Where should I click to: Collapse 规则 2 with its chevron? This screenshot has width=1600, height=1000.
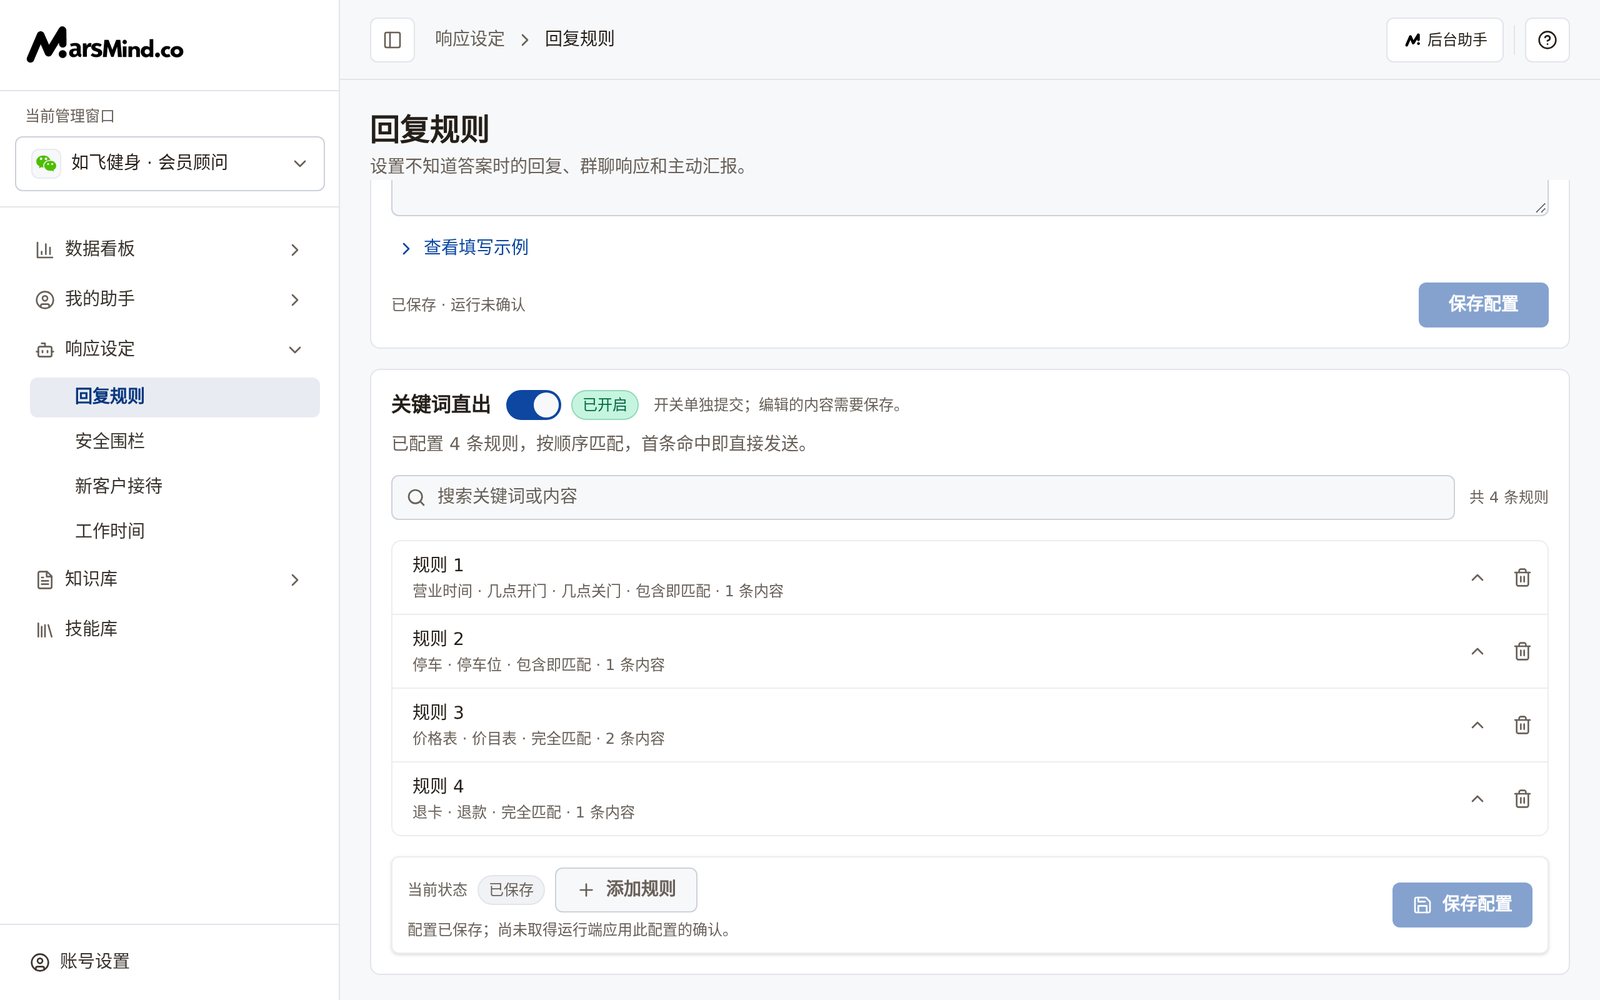1477,652
